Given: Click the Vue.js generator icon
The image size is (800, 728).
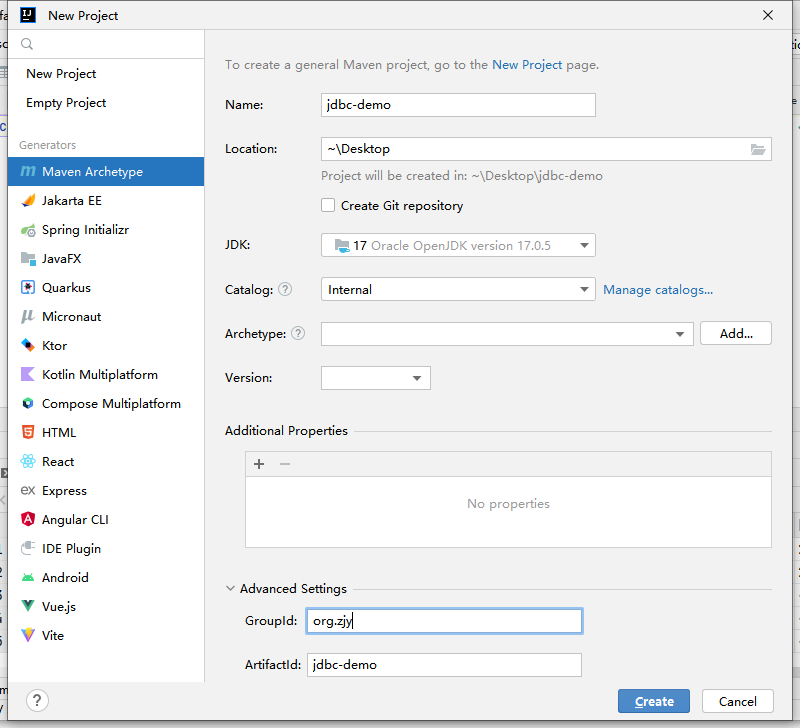Looking at the screenshot, I should pos(28,607).
